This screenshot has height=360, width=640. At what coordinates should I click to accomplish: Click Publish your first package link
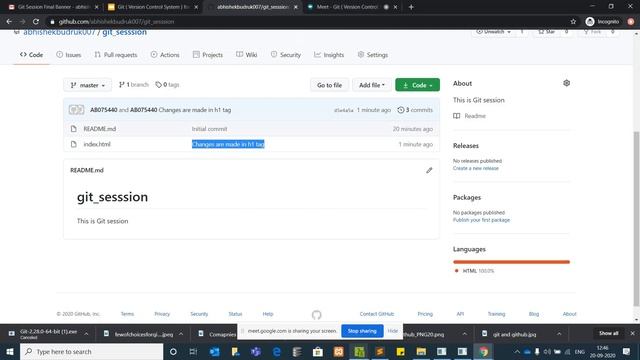[481, 220]
